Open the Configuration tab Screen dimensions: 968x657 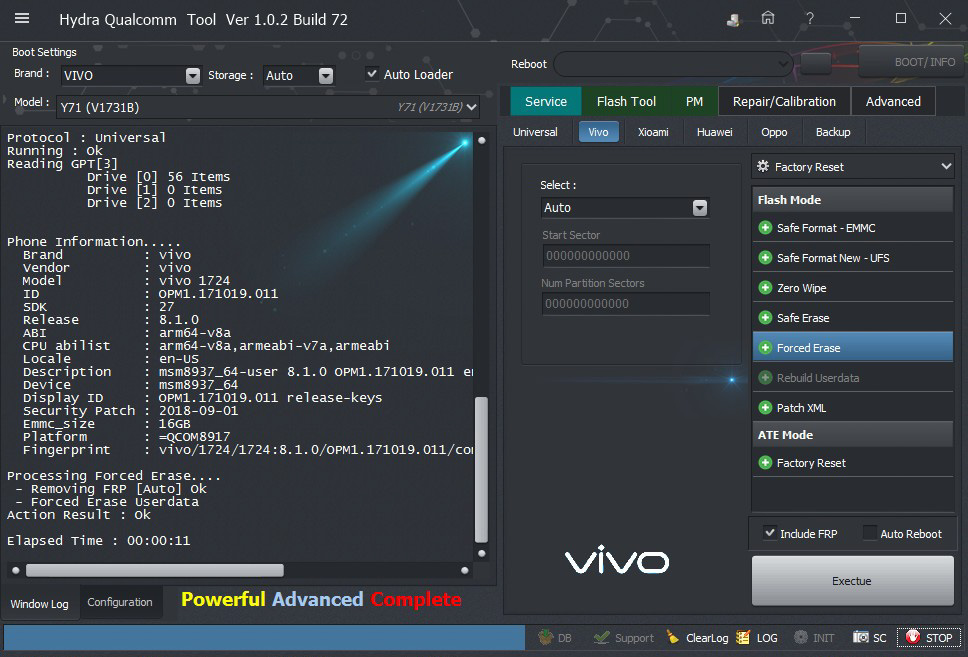[x=120, y=602]
